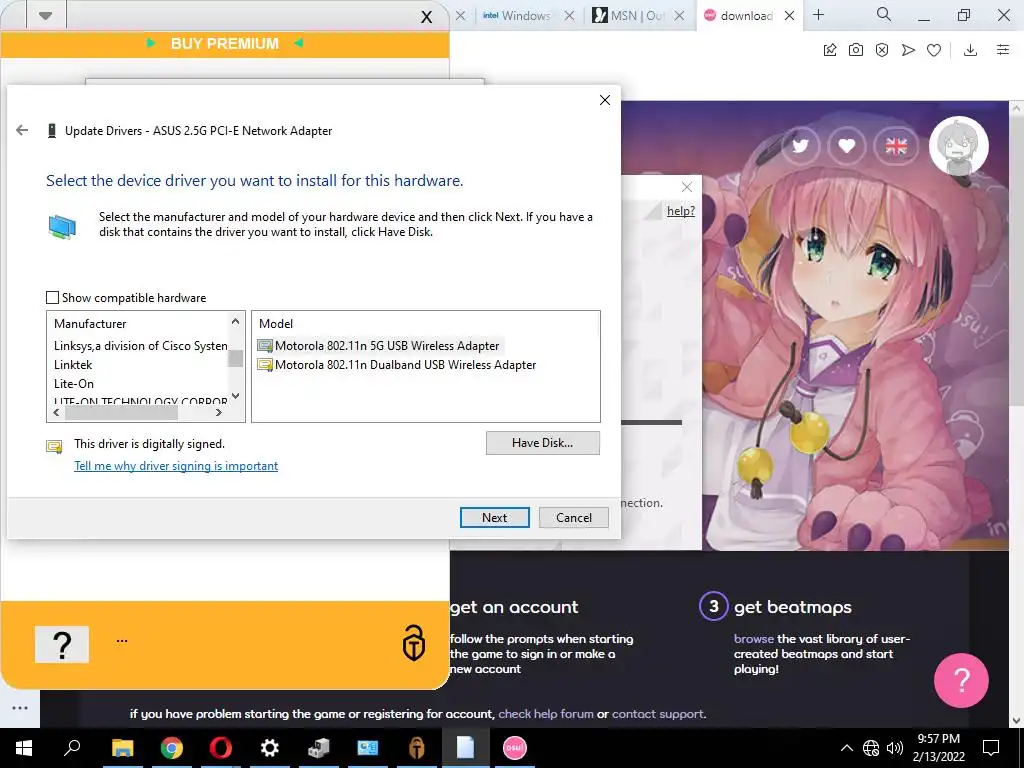
Task: Change language via UK flag icon
Action: coord(896,146)
